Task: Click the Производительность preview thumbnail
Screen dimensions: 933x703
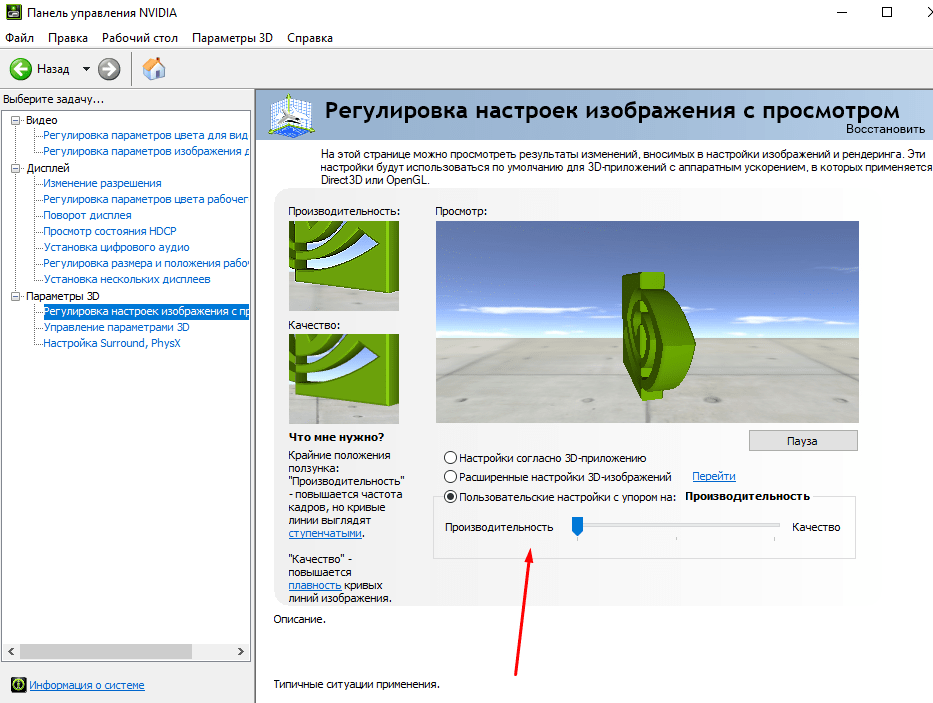Action: pos(343,266)
